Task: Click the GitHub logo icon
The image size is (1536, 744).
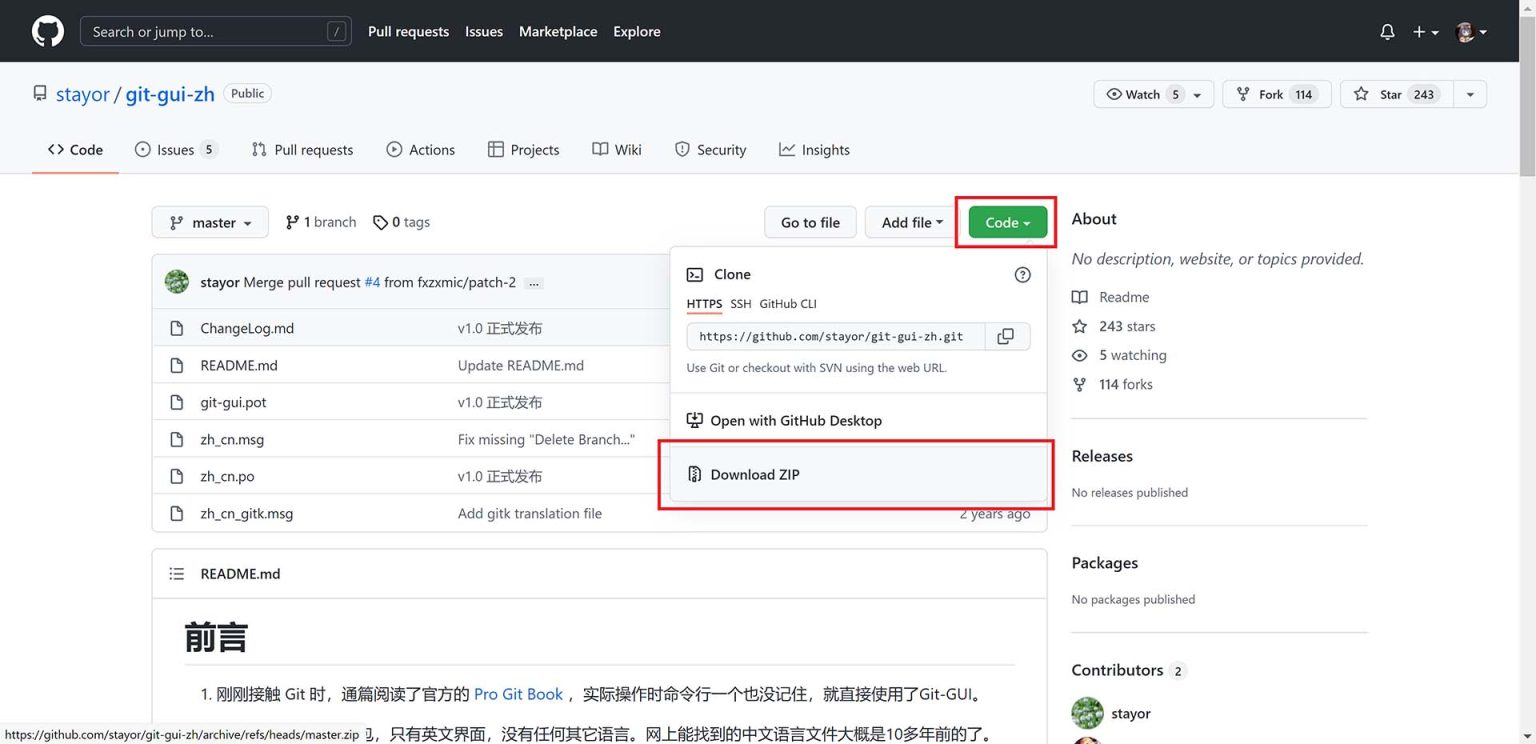Action: pyautogui.click(x=47, y=31)
